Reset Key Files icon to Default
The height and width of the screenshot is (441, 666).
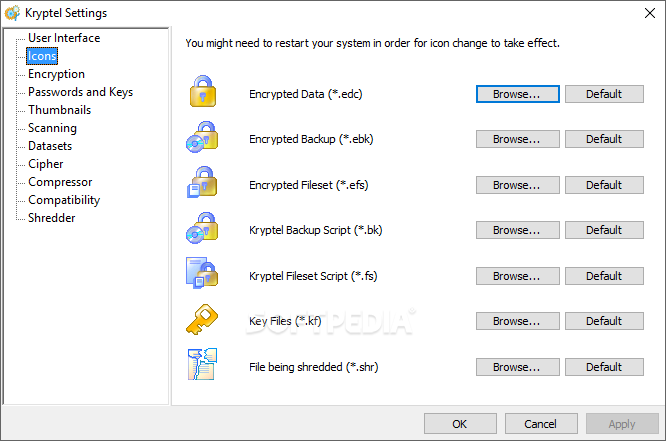point(604,321)
